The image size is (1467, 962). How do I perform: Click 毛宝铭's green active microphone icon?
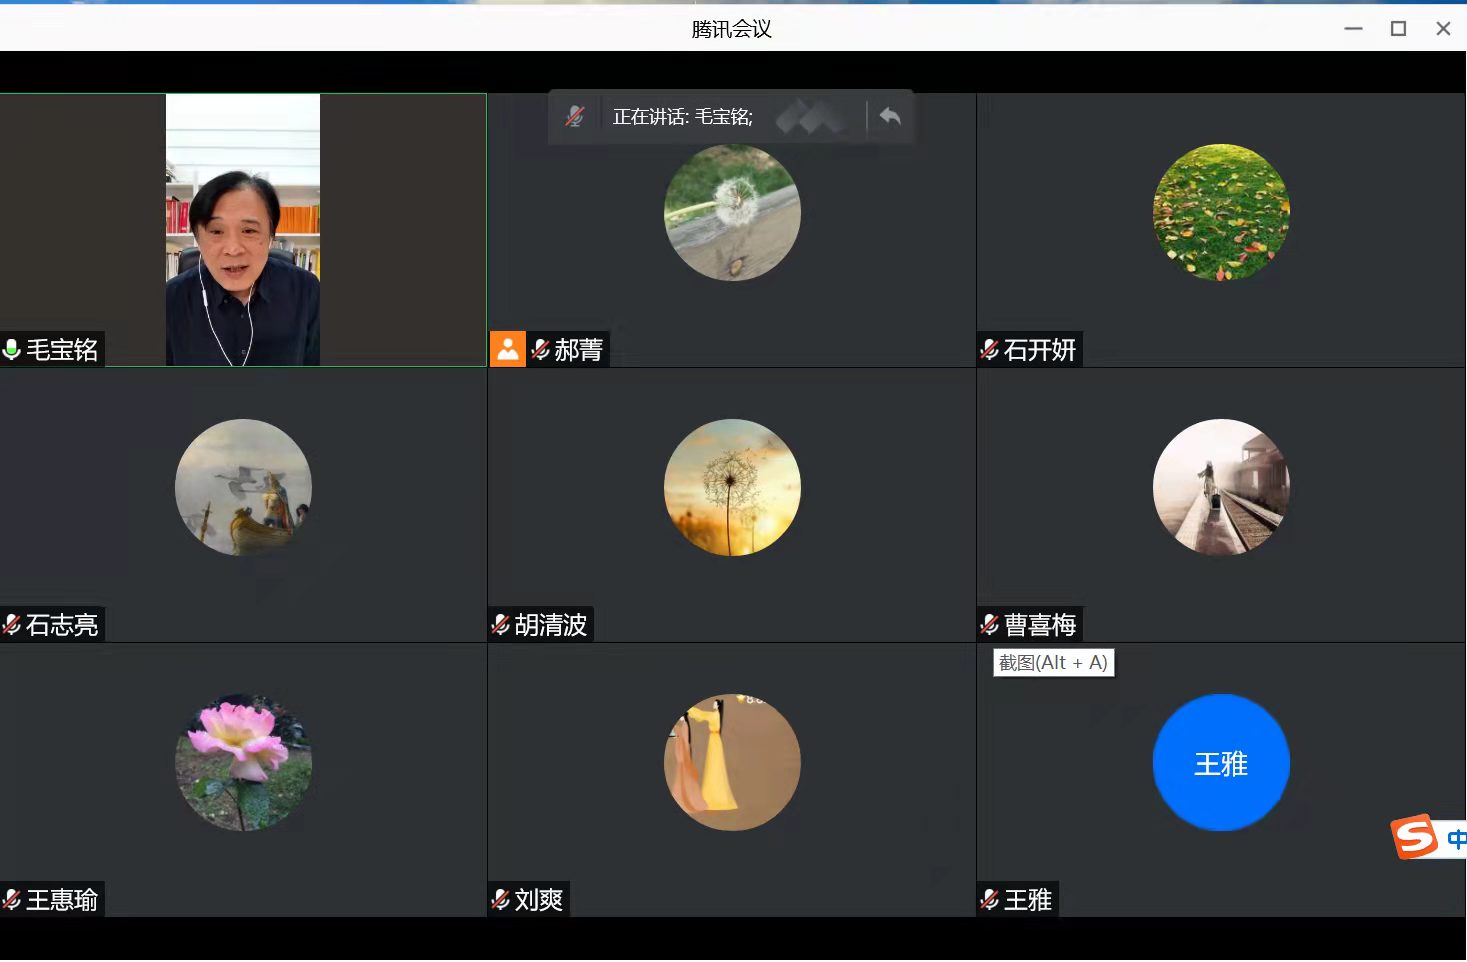(12, 349)
